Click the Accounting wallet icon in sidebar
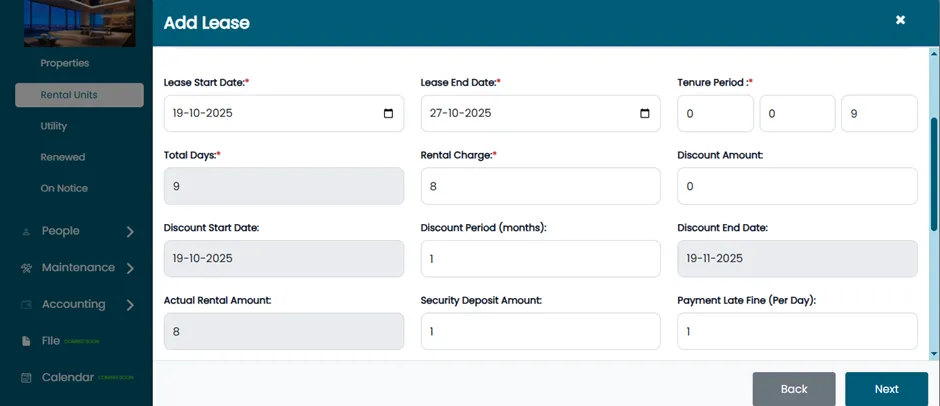The height and width of the screenshot is (406, 940). [x=26, y=305]
